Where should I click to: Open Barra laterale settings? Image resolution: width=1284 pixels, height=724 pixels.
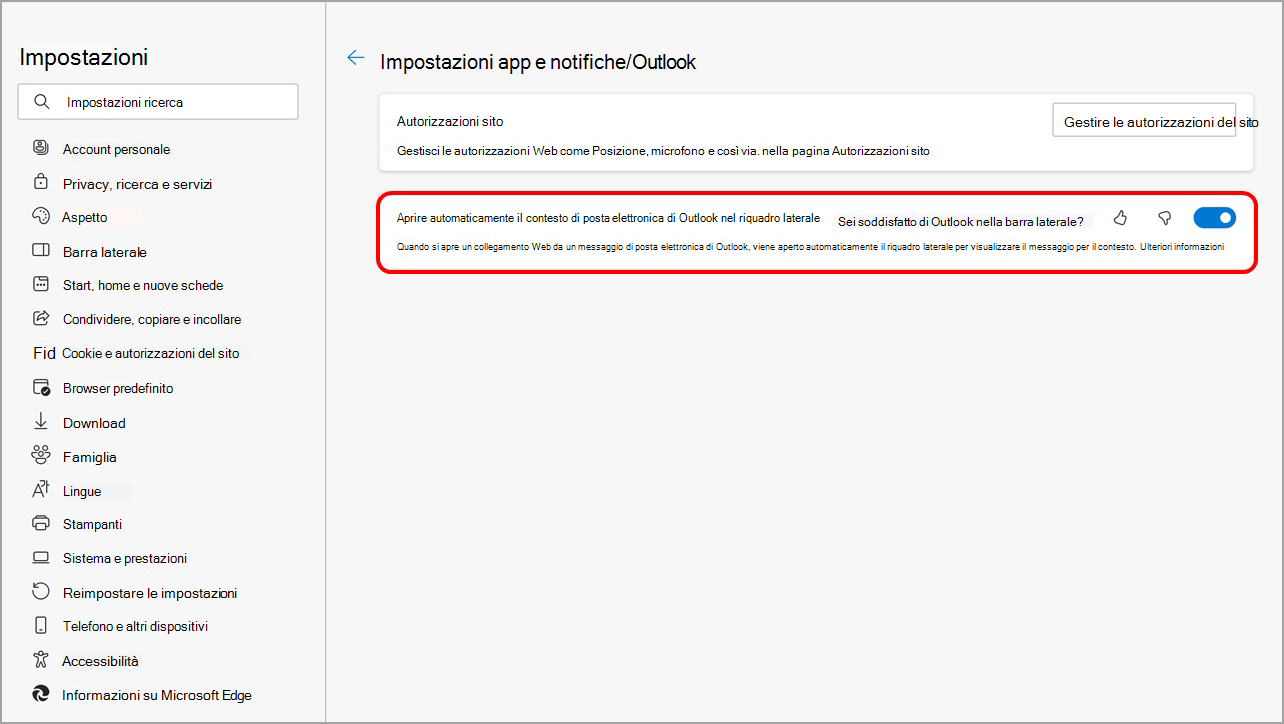[105, 252]
